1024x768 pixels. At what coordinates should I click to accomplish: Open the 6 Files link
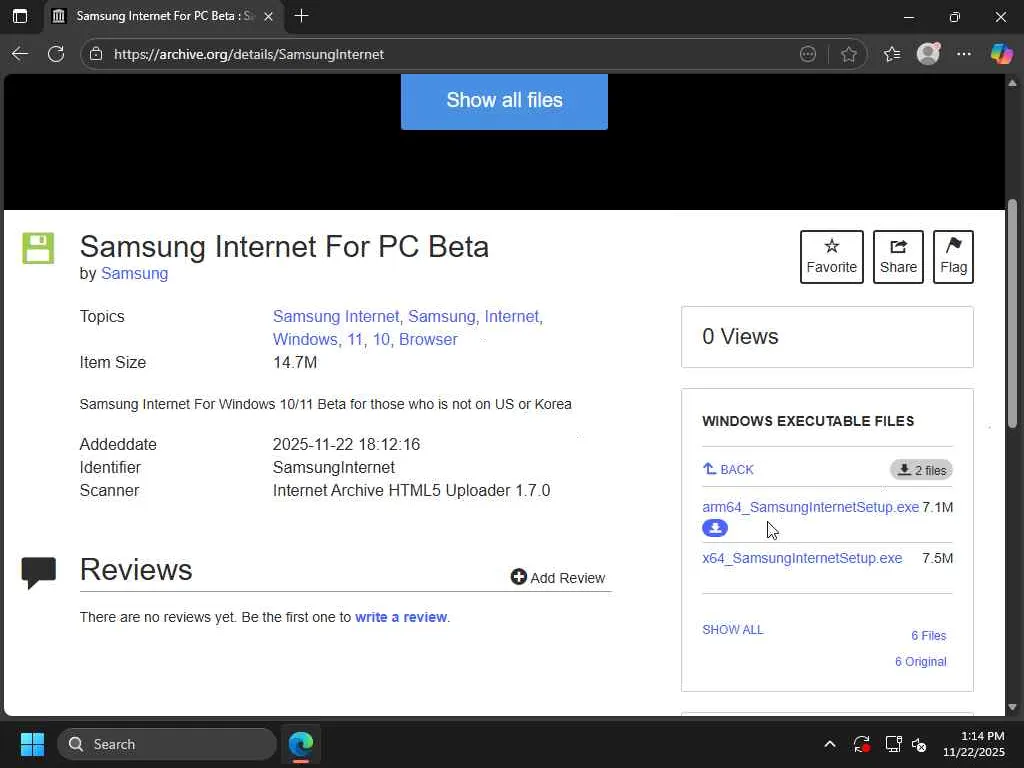coord(929,635)
